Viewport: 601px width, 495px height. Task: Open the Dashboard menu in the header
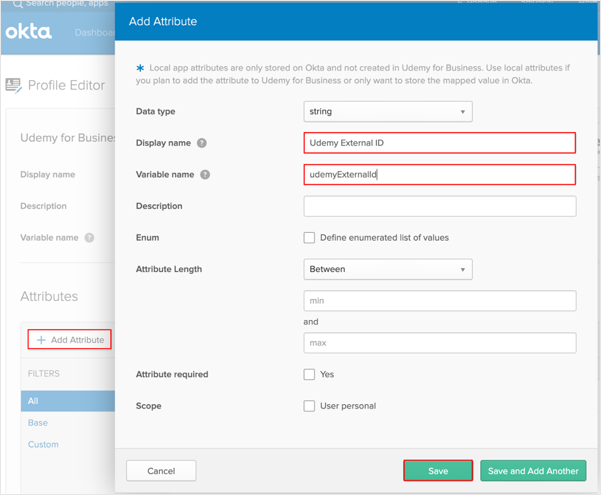click(x=93, y=32)
